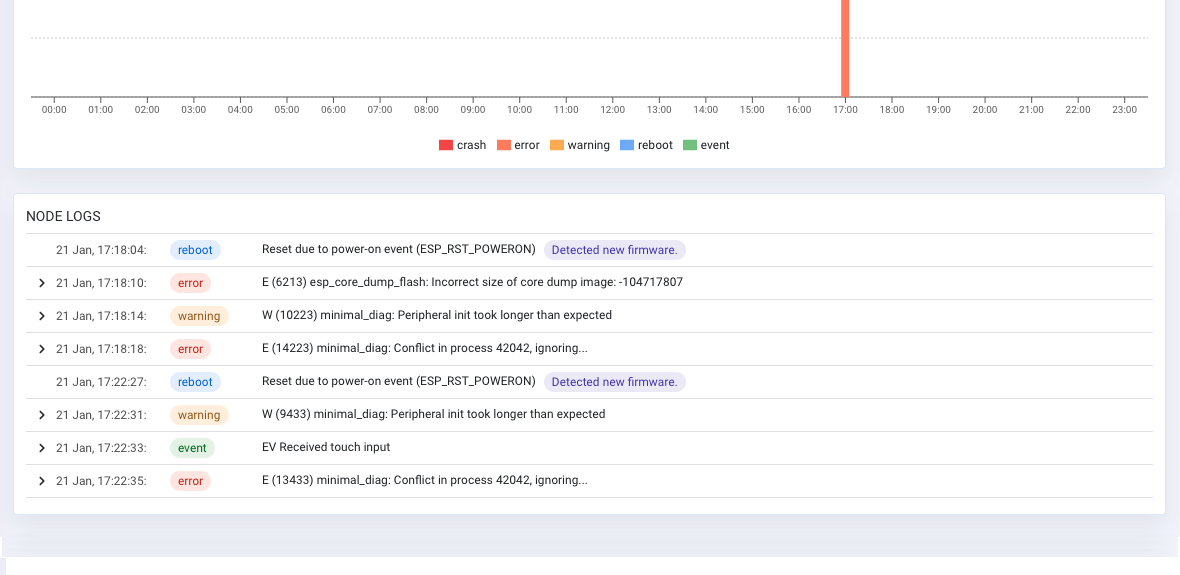
Task: Click the error badge at 17:18:10
Action: 190,283
